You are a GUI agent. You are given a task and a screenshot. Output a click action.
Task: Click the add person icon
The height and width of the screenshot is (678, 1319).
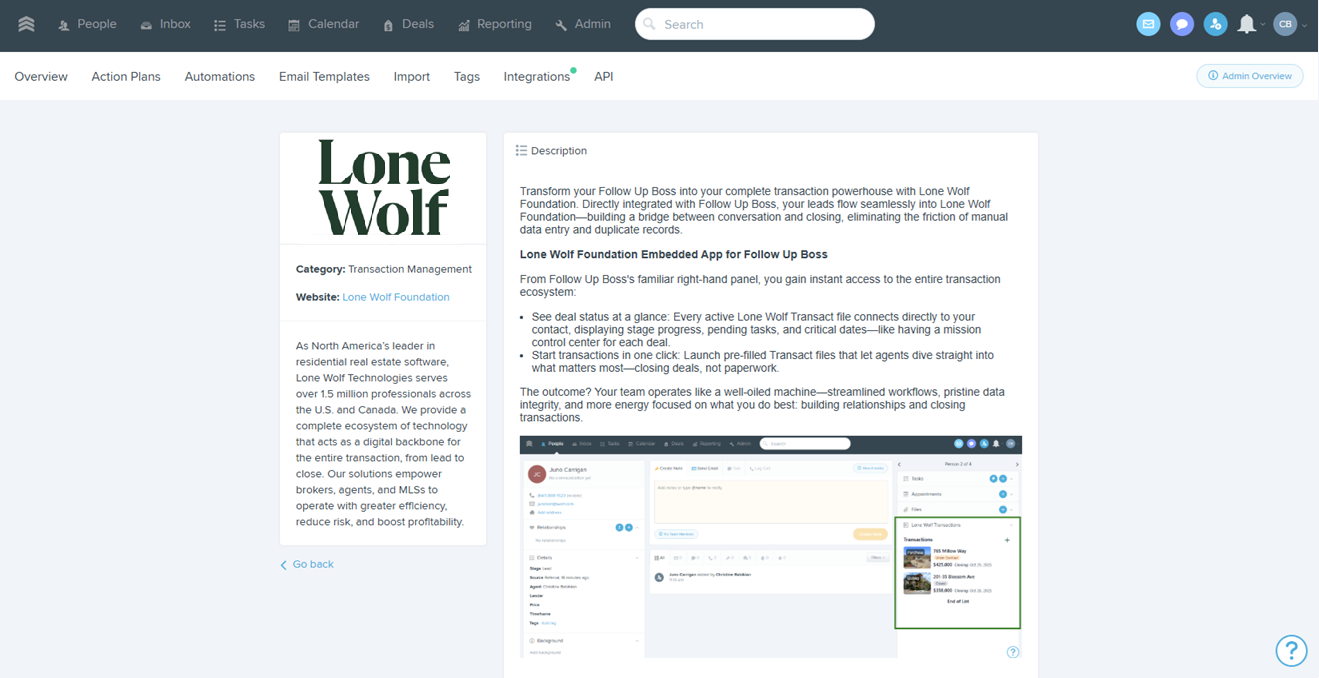pyautogui.click(x=1215, y=24)
